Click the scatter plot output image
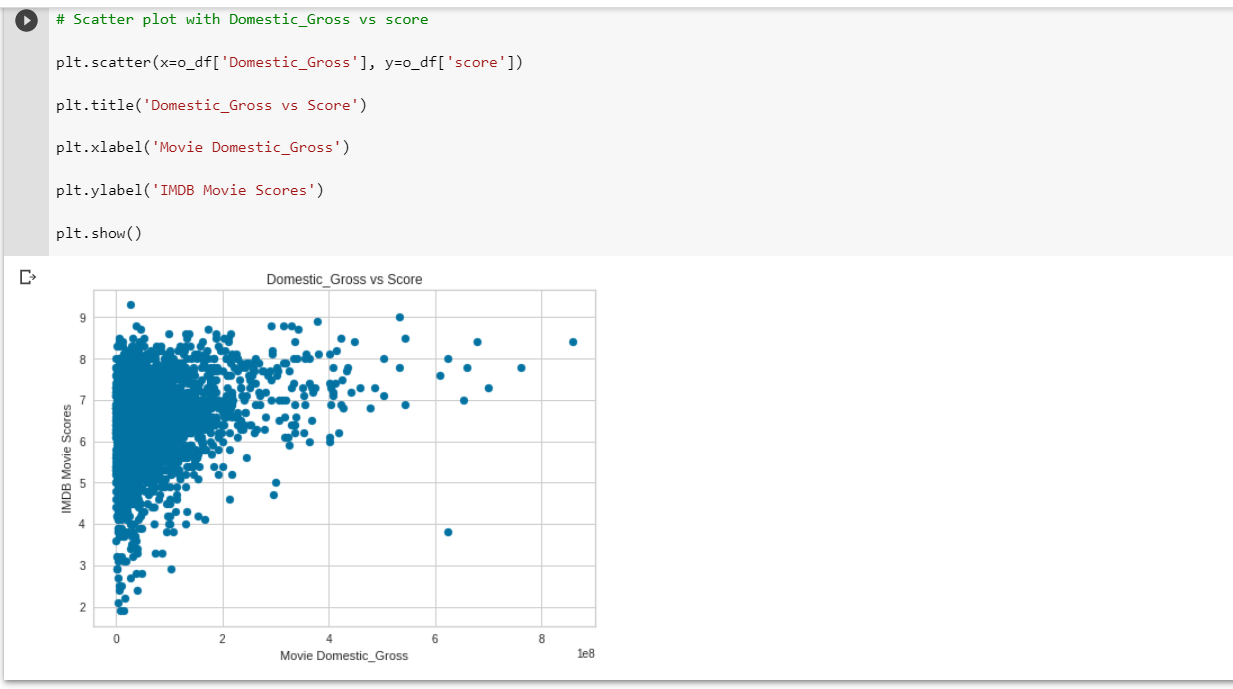This screenshot has width=1233, height=689. (329, 466)
